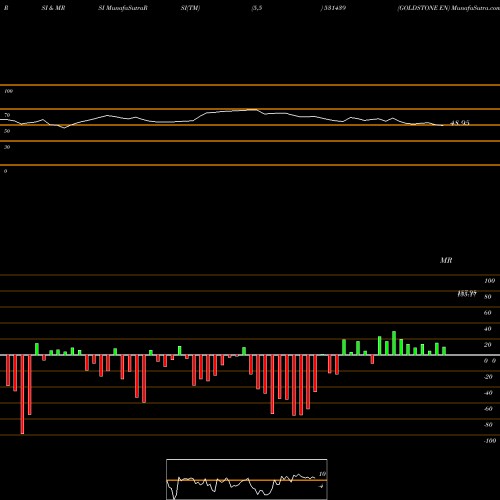Click the stock code 531439 in header
Image resolution: width=500 pixels, height=500 pixels.
coord(334,8)
